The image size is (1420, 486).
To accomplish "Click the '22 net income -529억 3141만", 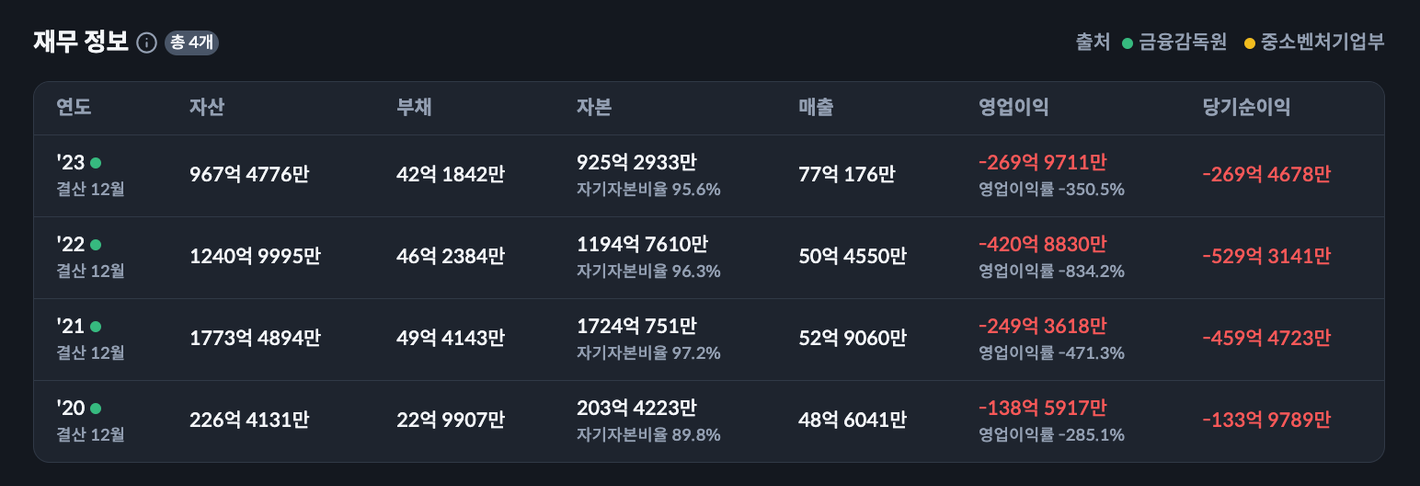I will [x=1266, y=256].
